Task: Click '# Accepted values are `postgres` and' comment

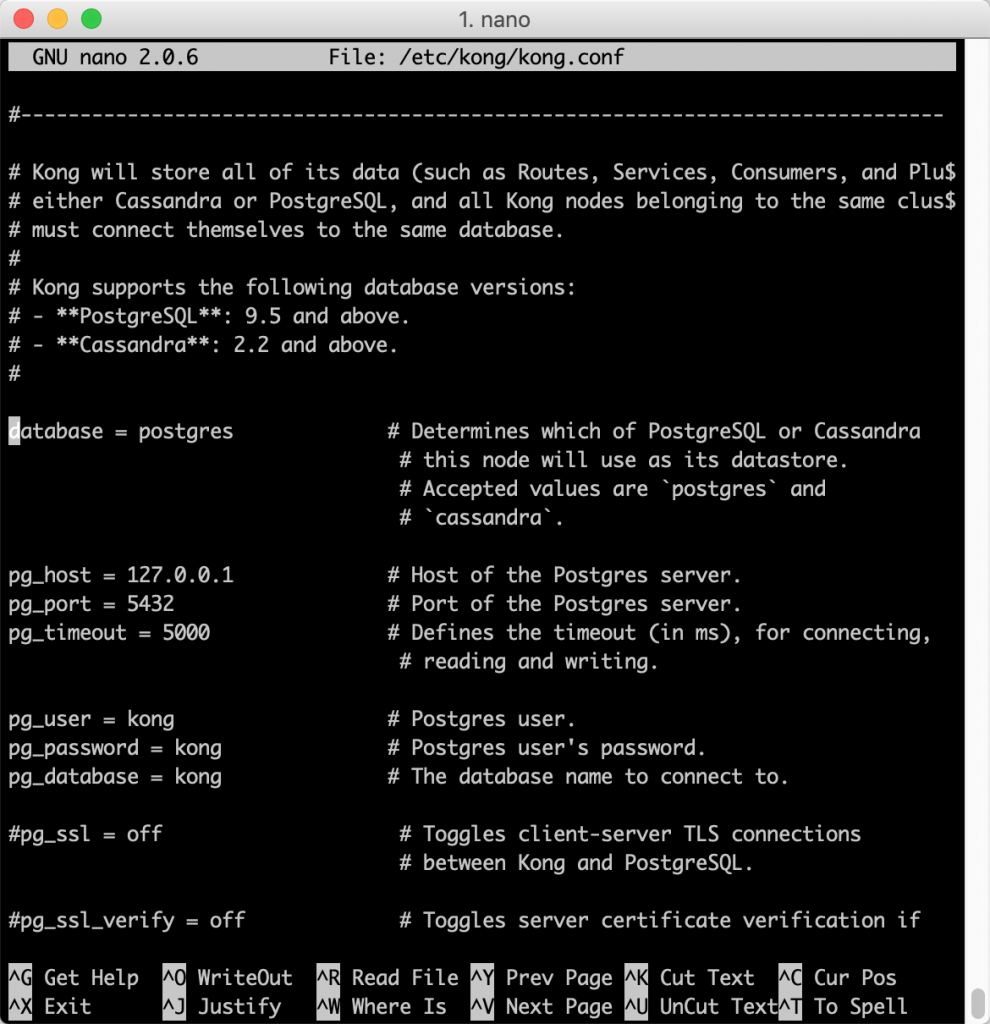Action: tap(612, 489)
